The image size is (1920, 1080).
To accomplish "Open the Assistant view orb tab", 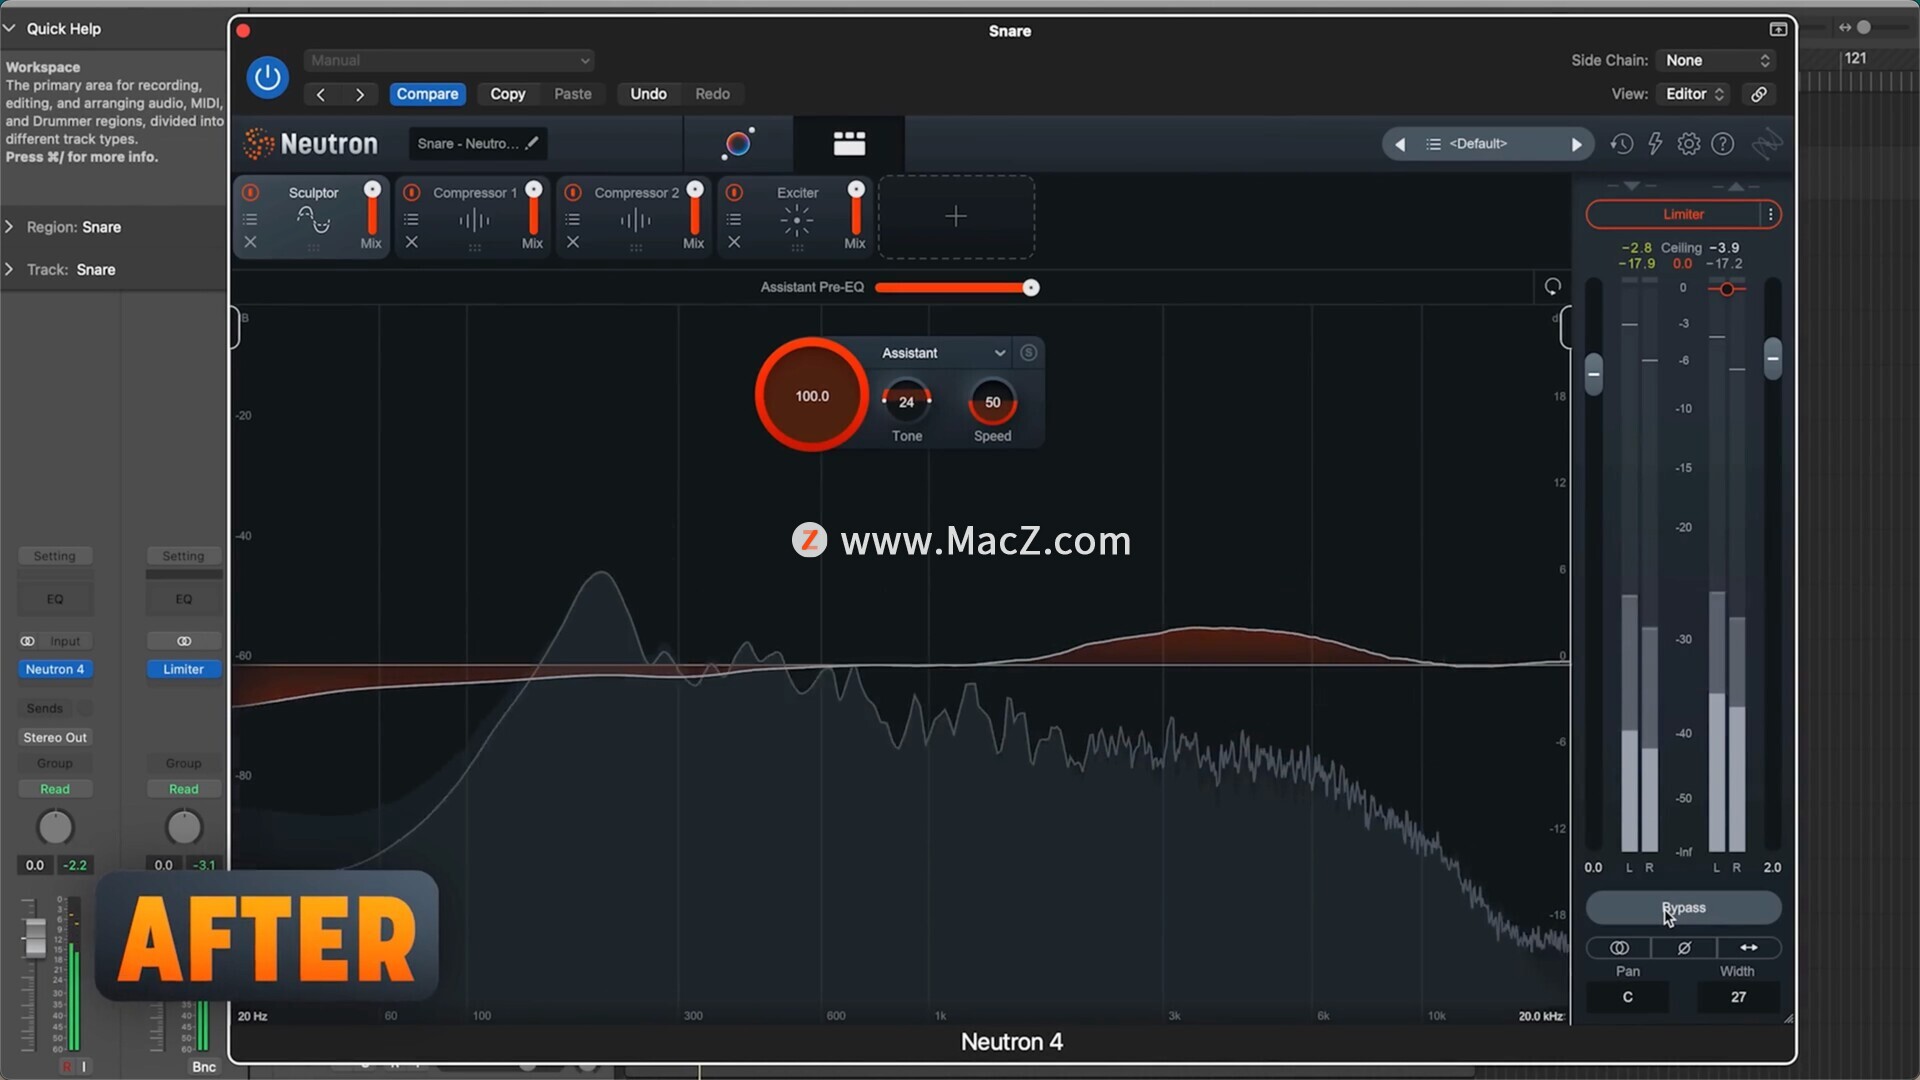I will [738, 143].
